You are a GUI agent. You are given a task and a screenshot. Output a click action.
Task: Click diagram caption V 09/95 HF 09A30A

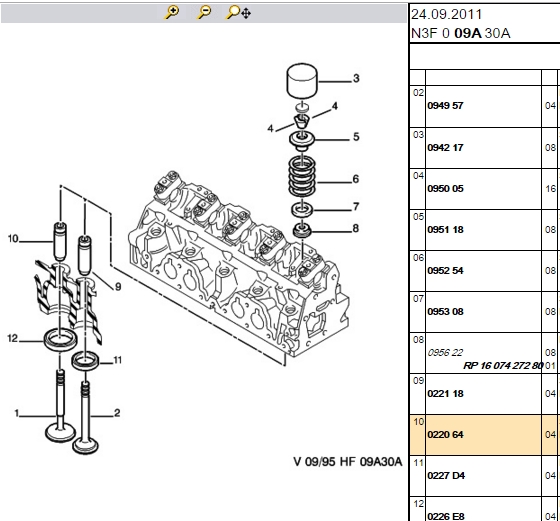point(348,462)
